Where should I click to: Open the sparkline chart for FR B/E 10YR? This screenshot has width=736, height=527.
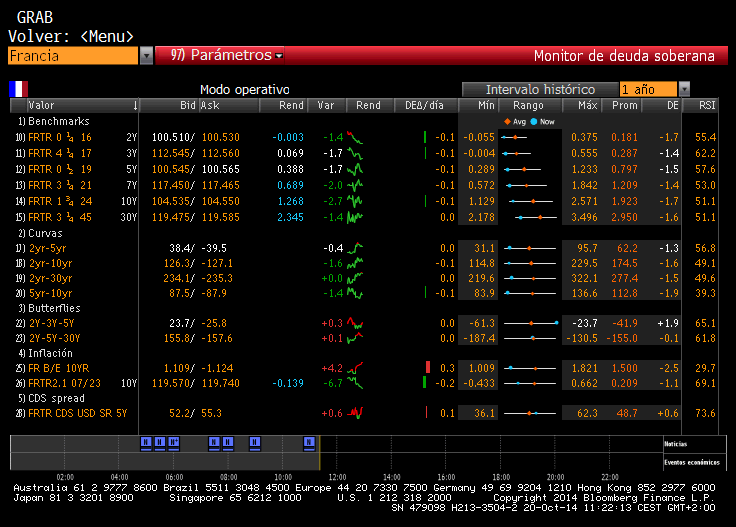click(355, 368)
